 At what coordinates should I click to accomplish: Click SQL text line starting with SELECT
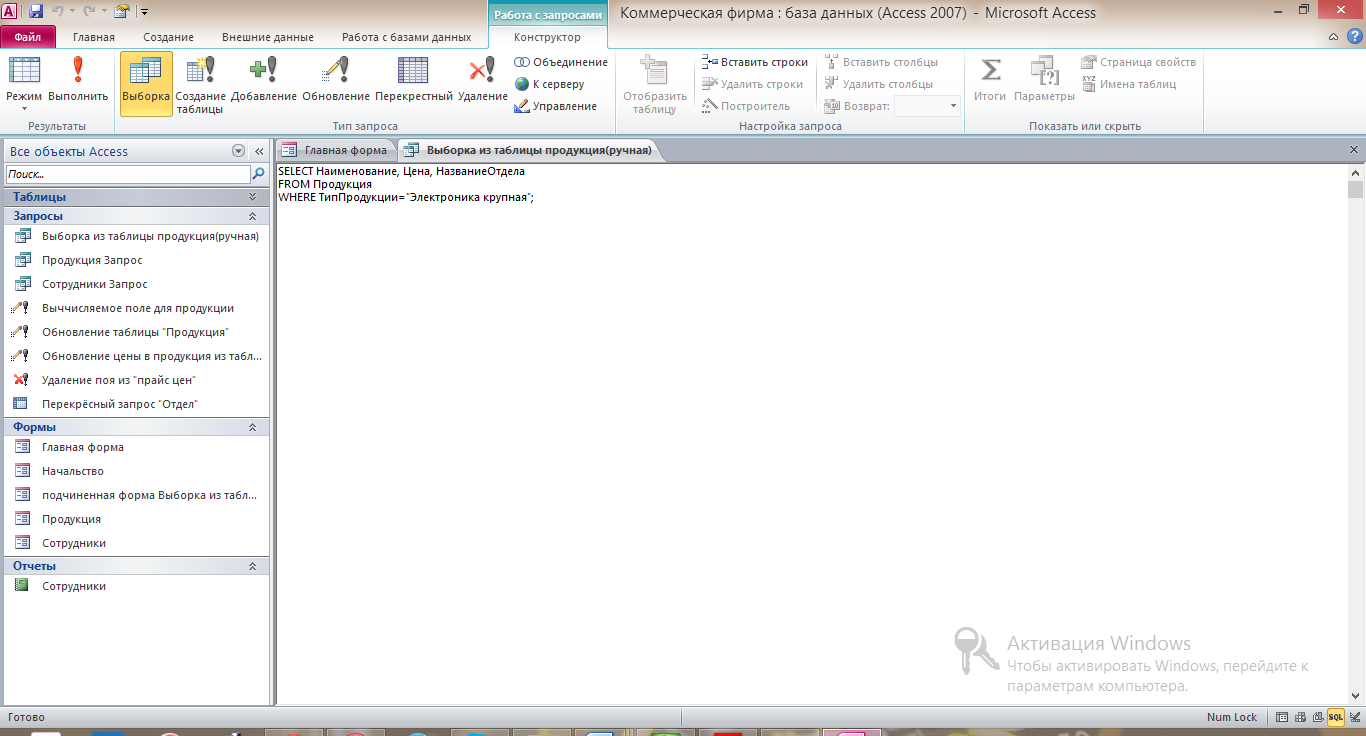[x=401, y=171]
